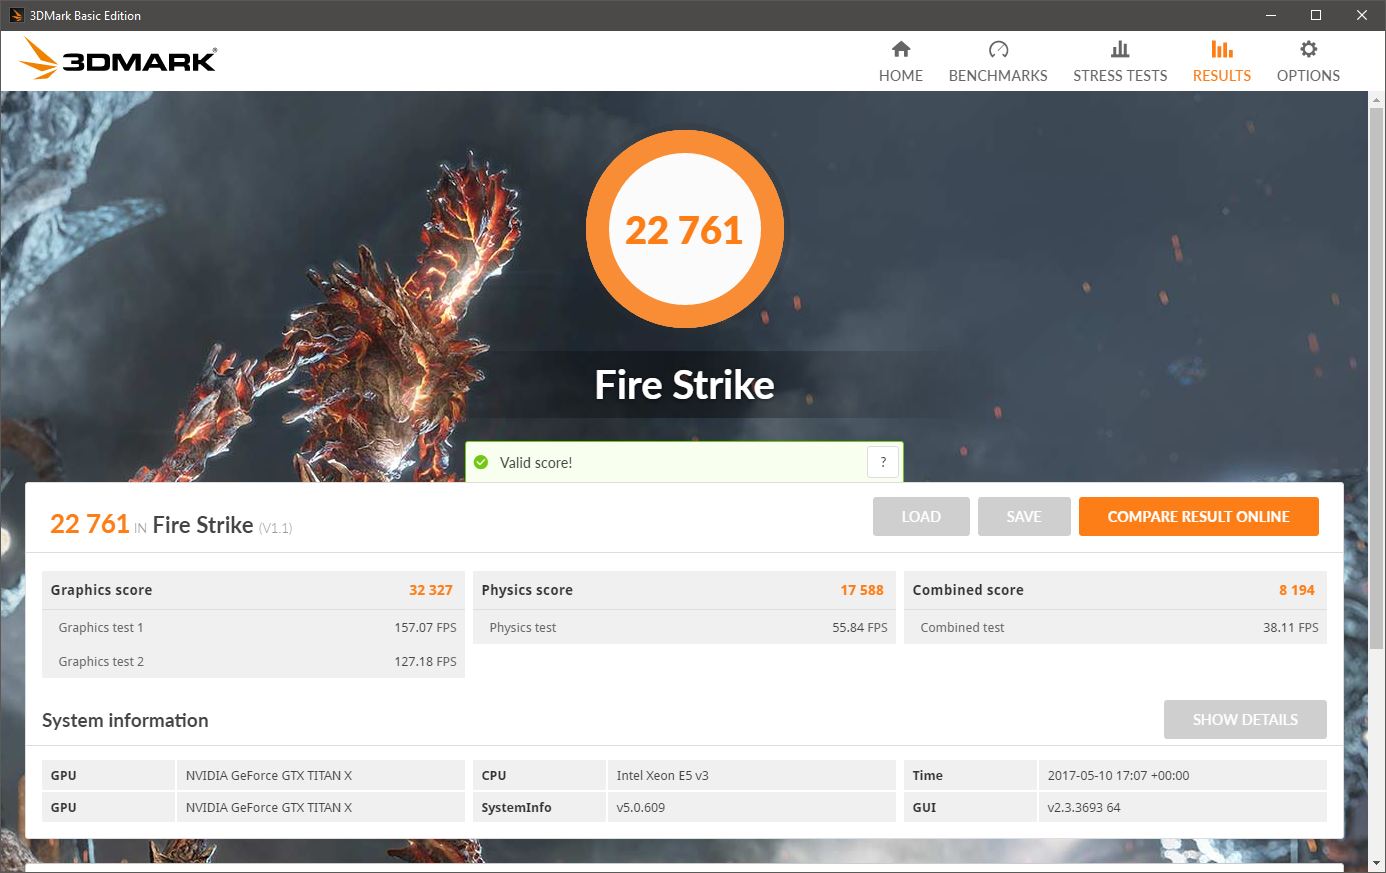The width and height of the screenshot is (1386, 873).
Task: Click the green valid score checkmark icon
Action: pyautogui.click(x=481, y=462)
